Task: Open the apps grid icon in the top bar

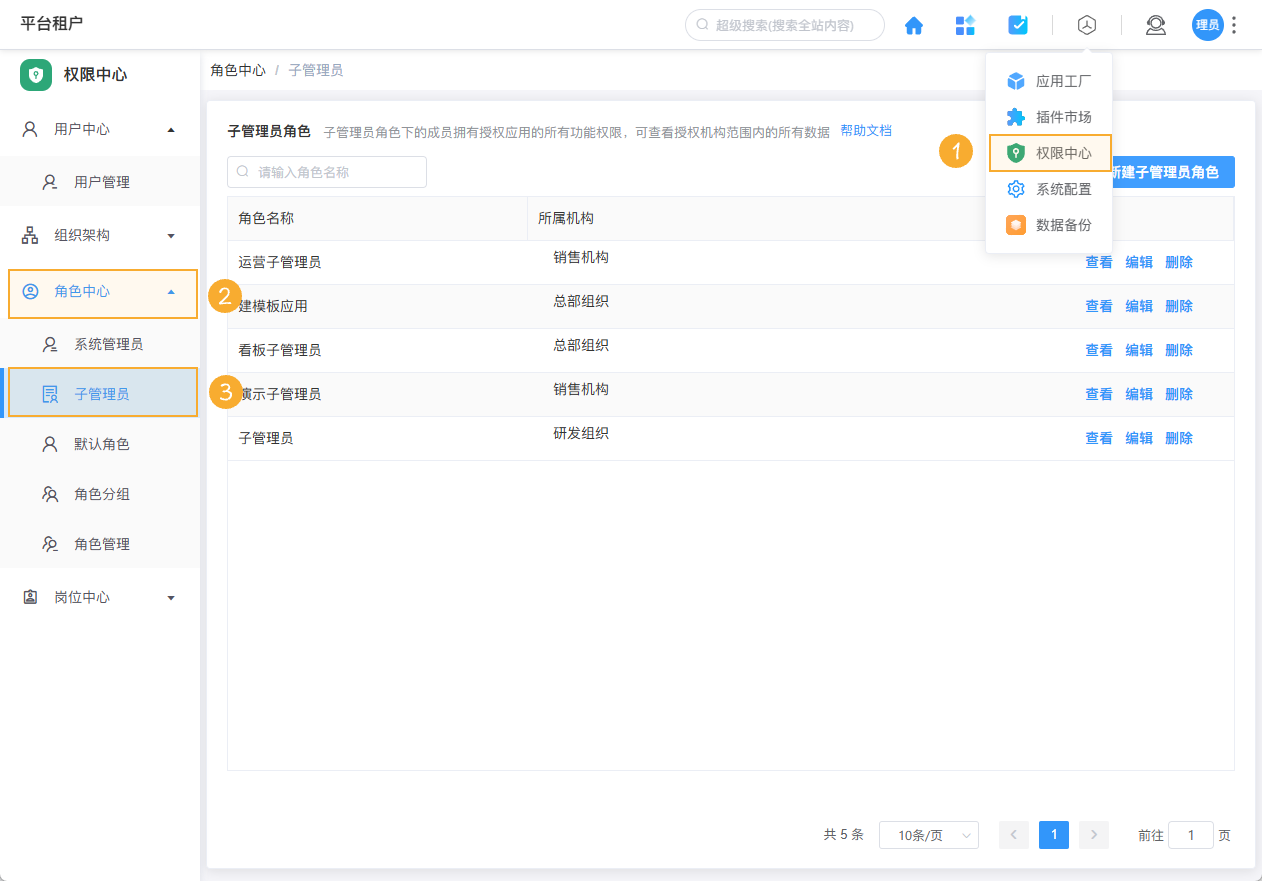Action: (965, 25)
